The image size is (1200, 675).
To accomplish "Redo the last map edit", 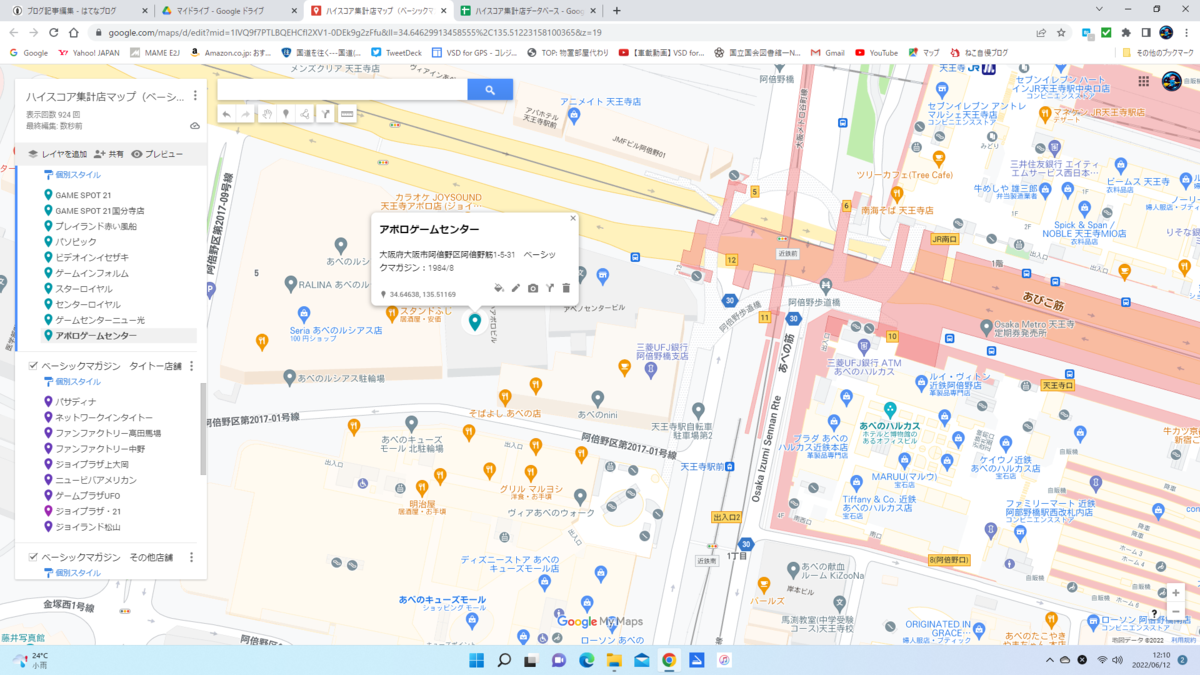I will (x=245, y=115).
